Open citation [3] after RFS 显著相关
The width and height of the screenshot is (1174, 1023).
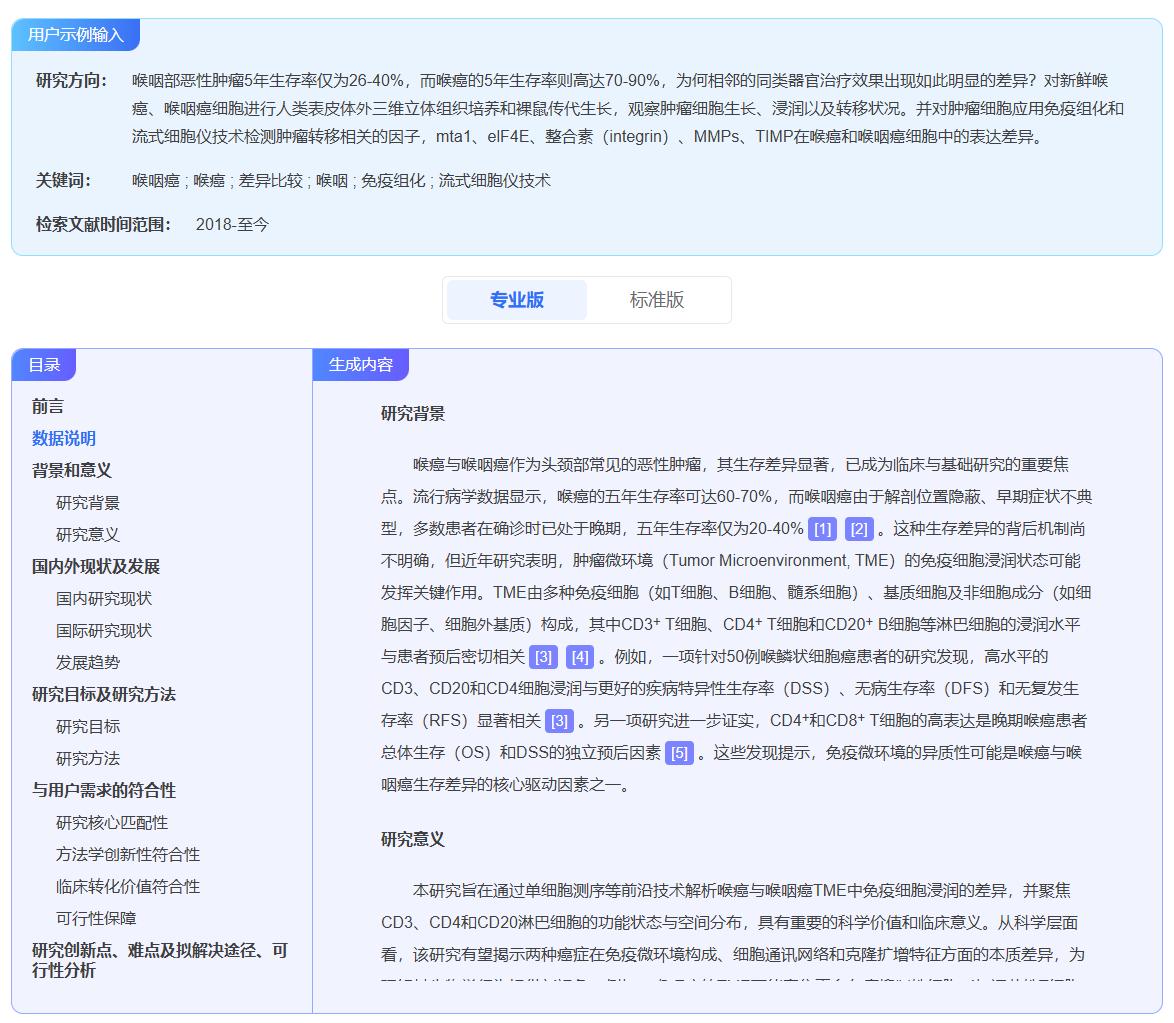pos(559,720)
